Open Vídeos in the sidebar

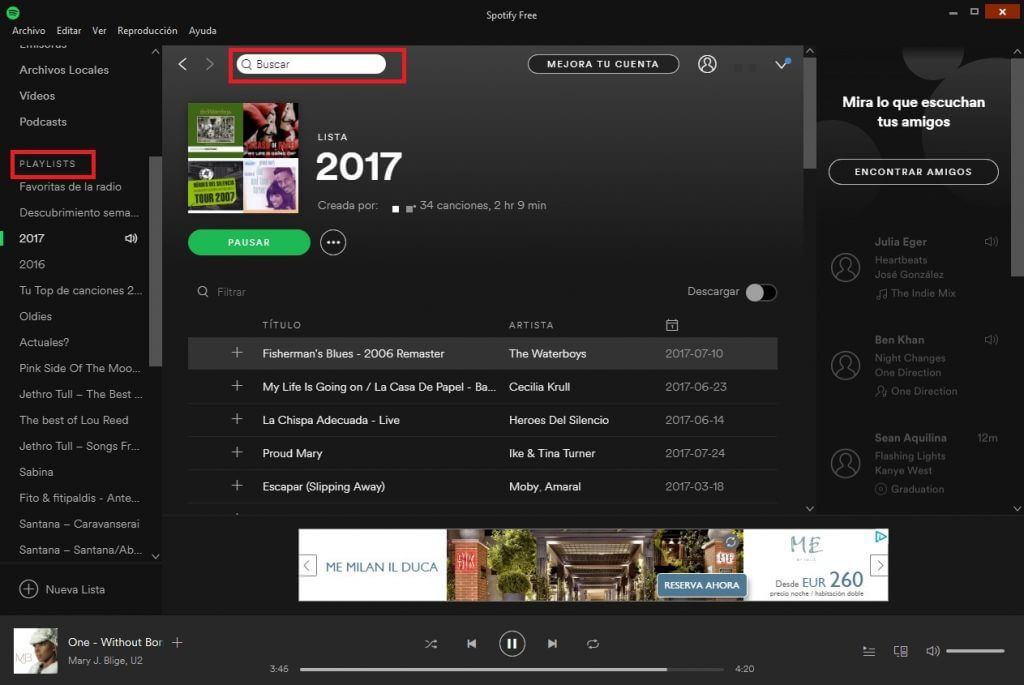(37, 96)
